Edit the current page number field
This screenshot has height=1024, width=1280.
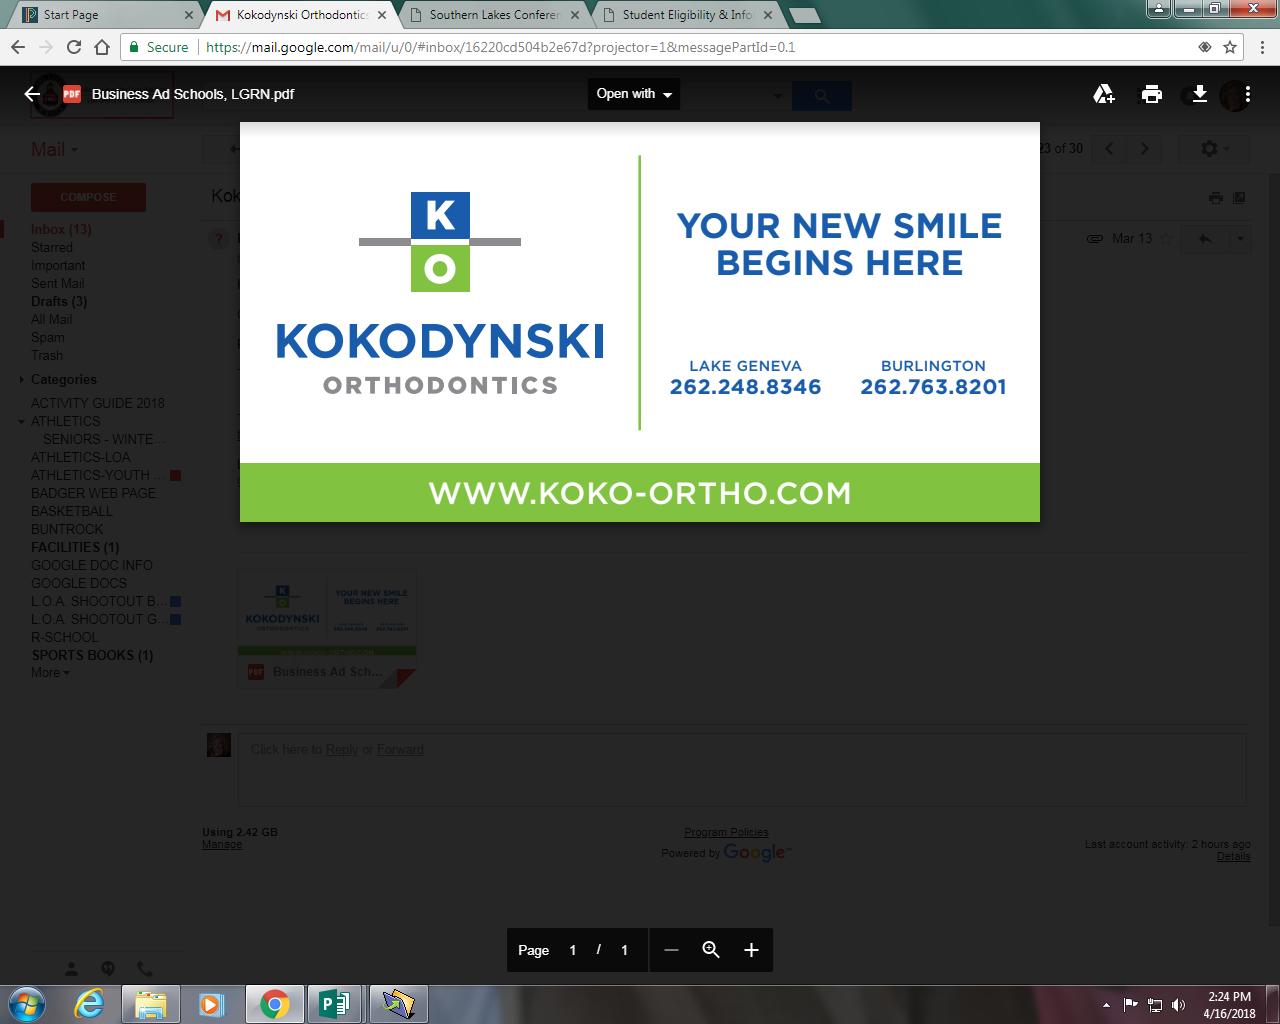[x=573, y=950]
